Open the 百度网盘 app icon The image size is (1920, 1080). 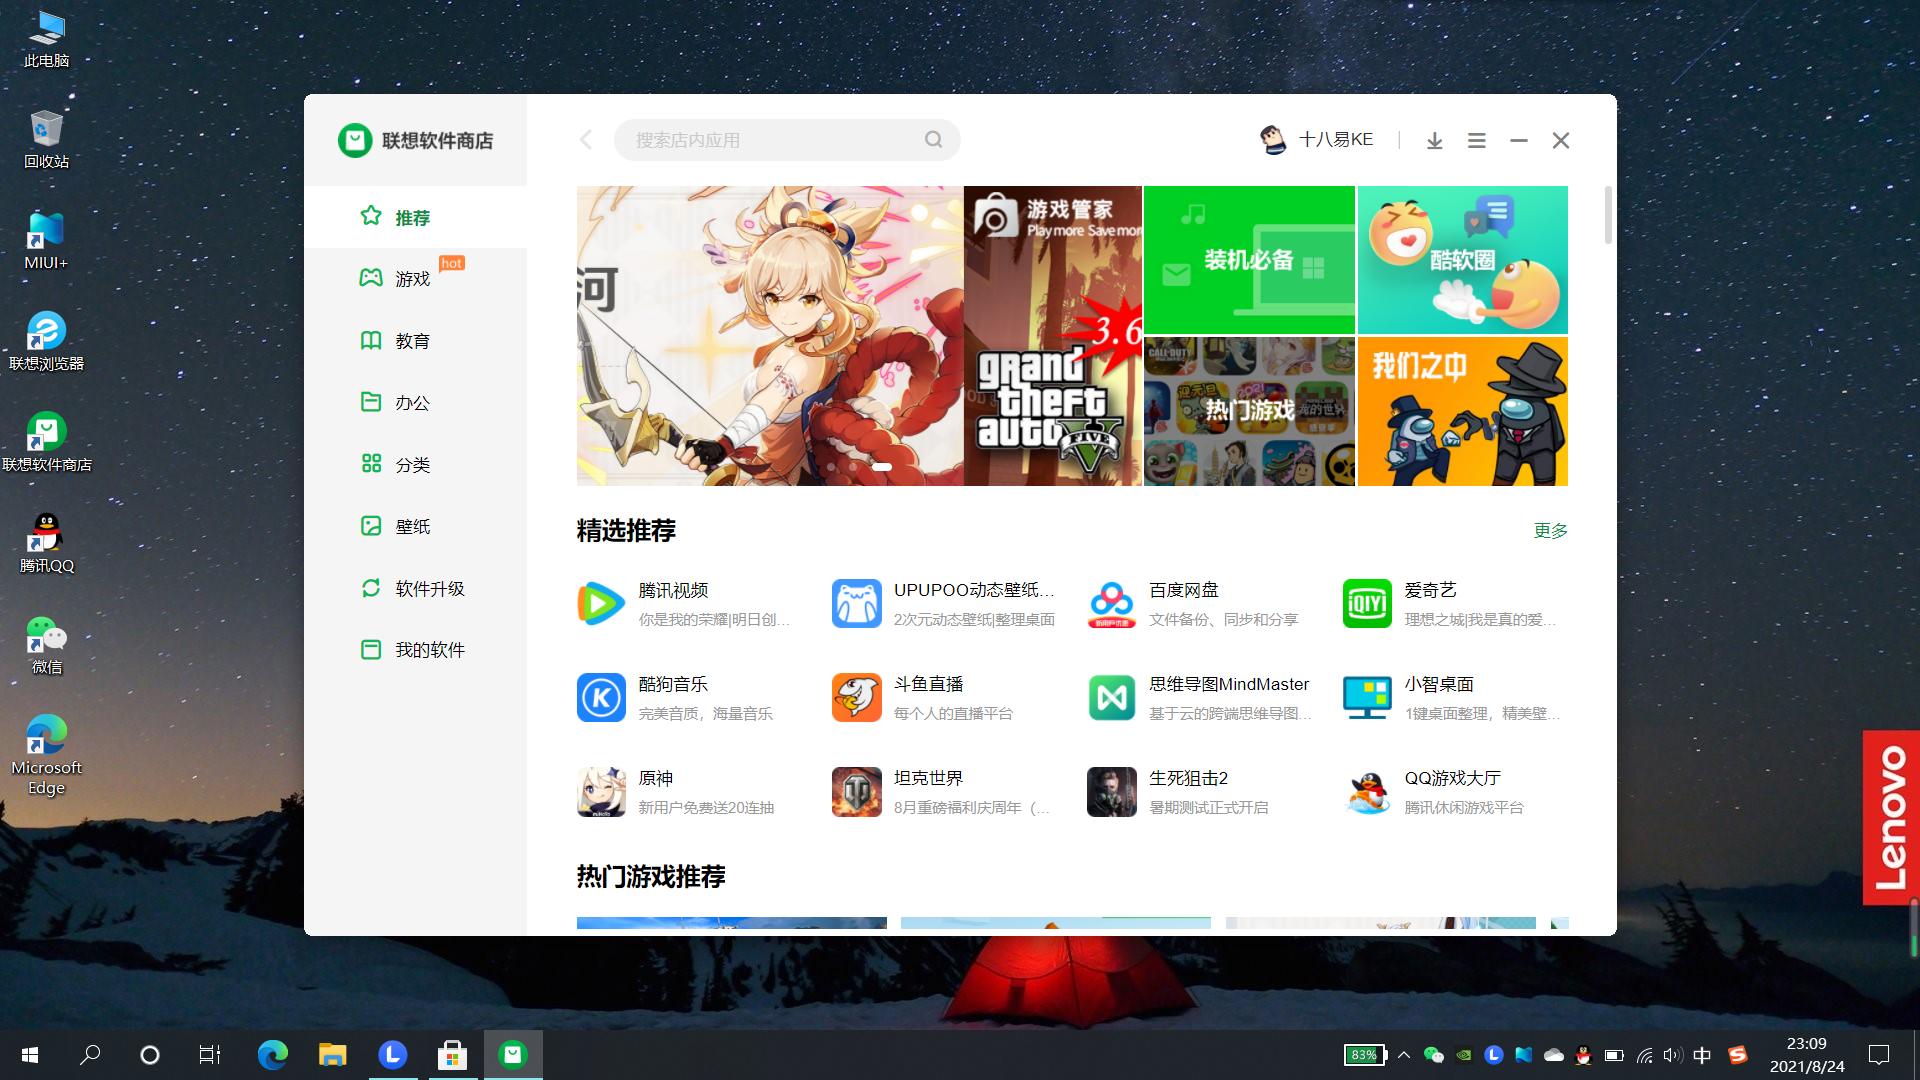(x=1111, y=604)
